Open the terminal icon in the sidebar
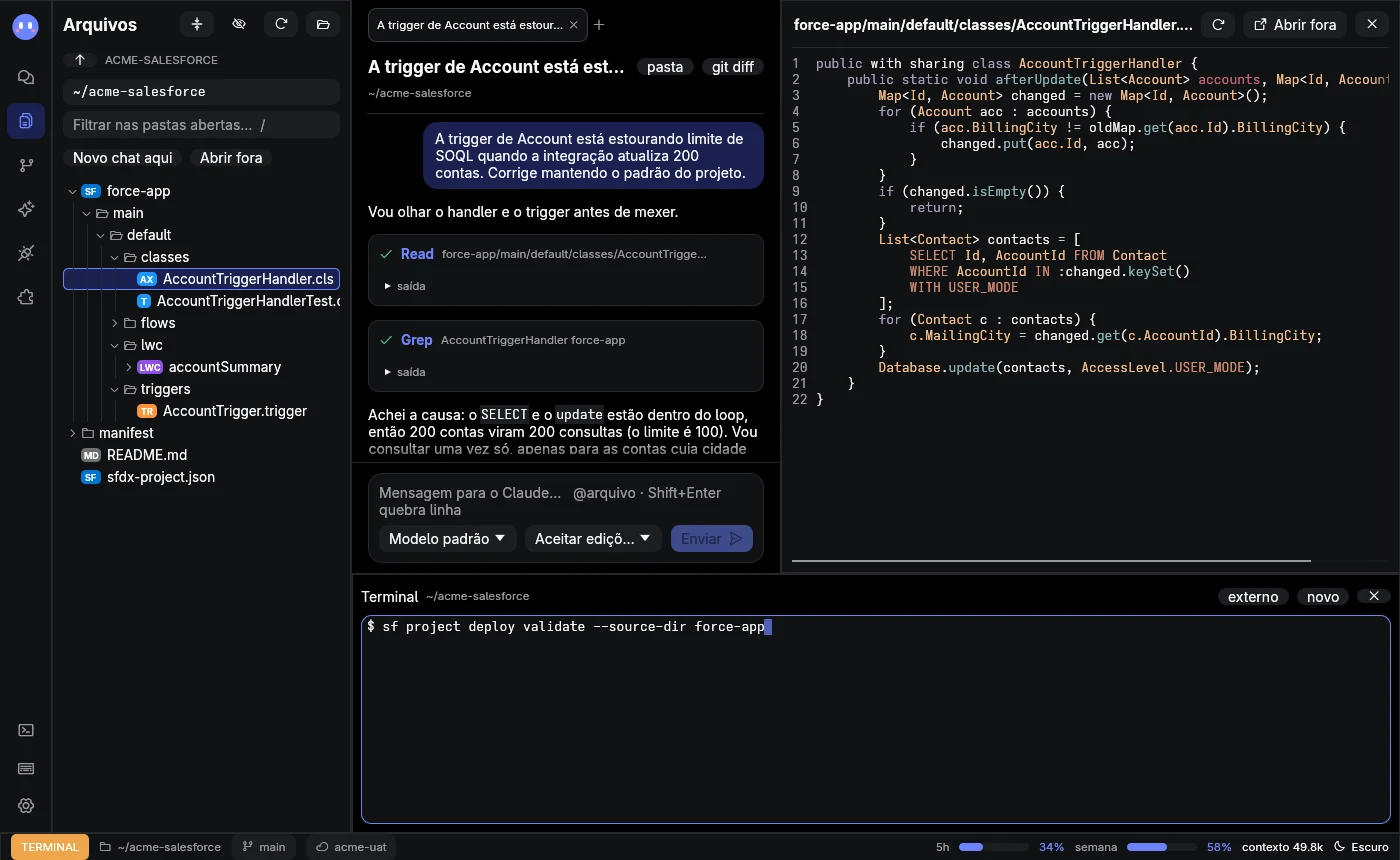 26,730
